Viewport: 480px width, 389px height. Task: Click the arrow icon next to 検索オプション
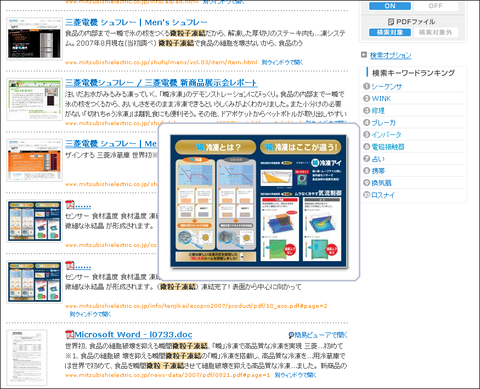coord(364,55)
